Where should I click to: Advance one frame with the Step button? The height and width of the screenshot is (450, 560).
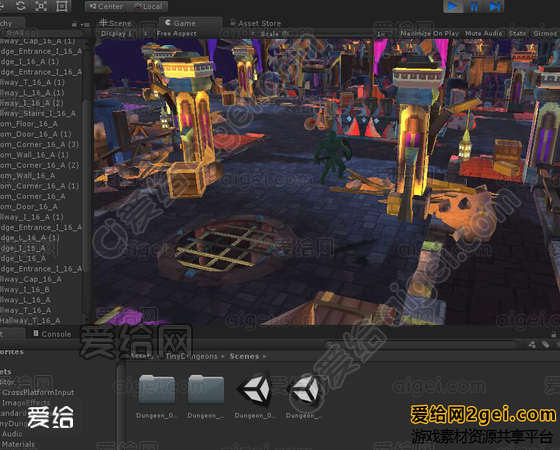point(494,6)
